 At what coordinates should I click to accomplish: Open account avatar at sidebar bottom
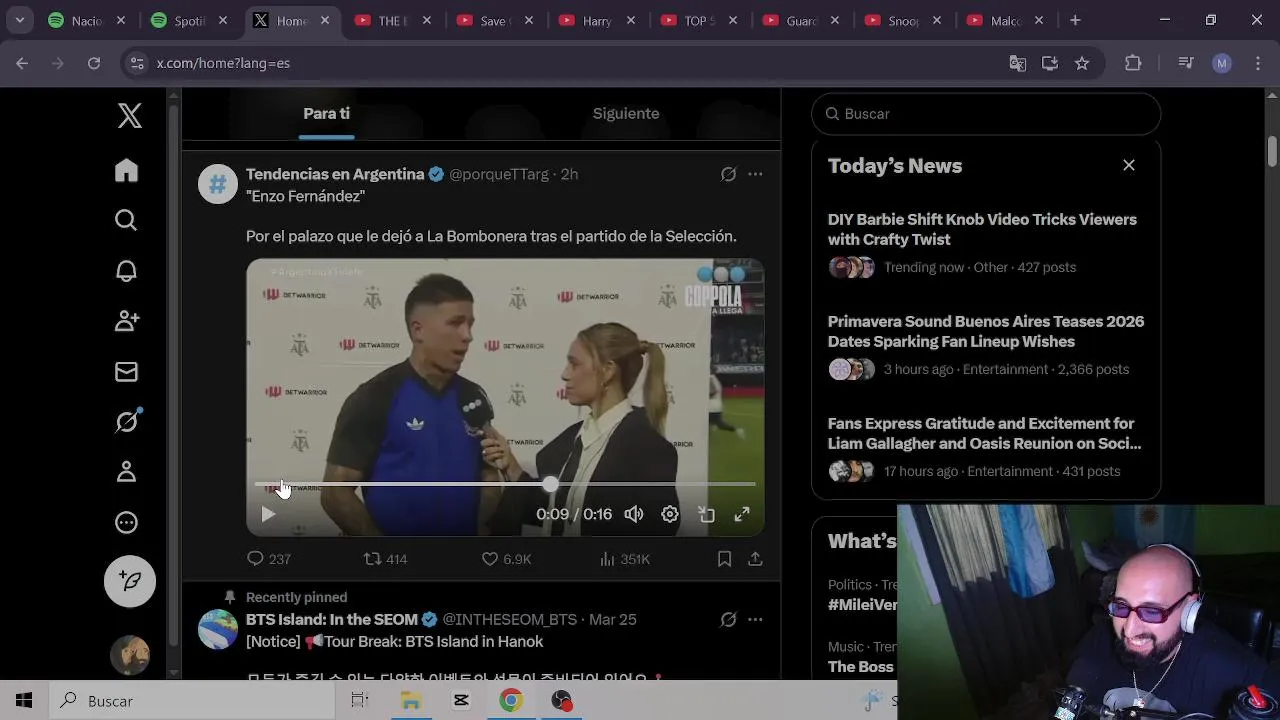tap(130, 655)
